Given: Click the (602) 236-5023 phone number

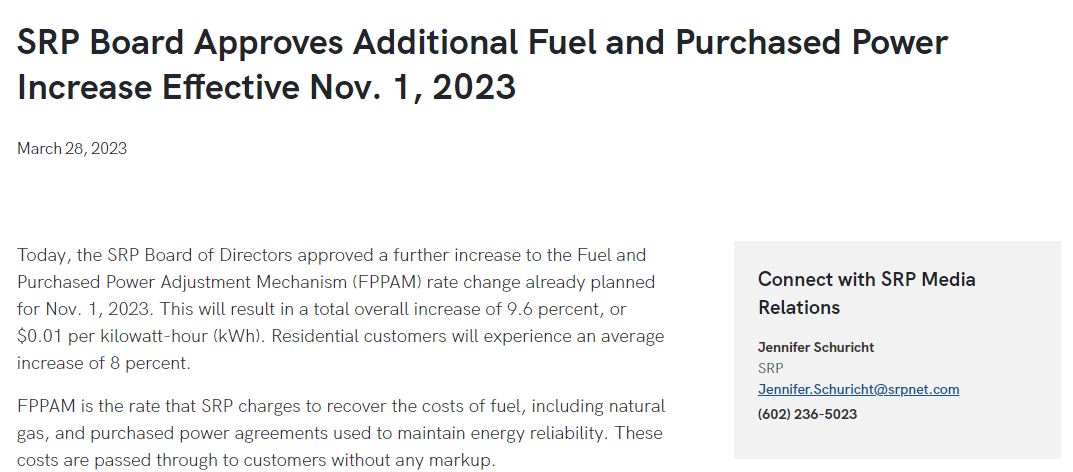Looking at the screenshot, I should coord(807,414).
